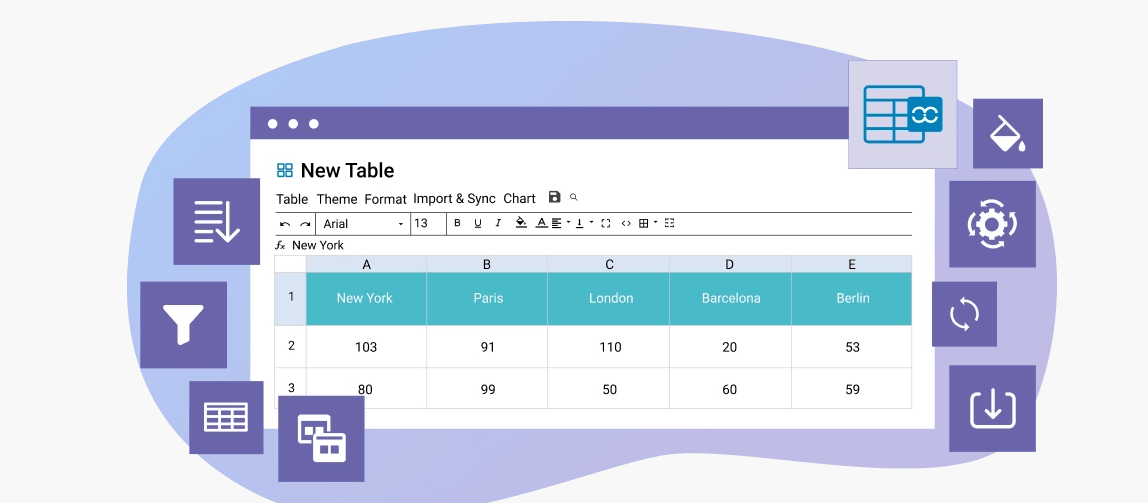This screenshot has width=1148, height=503.
Task: Click the dashed grid icon ending the toolbar
Action: pyautogui.click(x=669, y=223)
